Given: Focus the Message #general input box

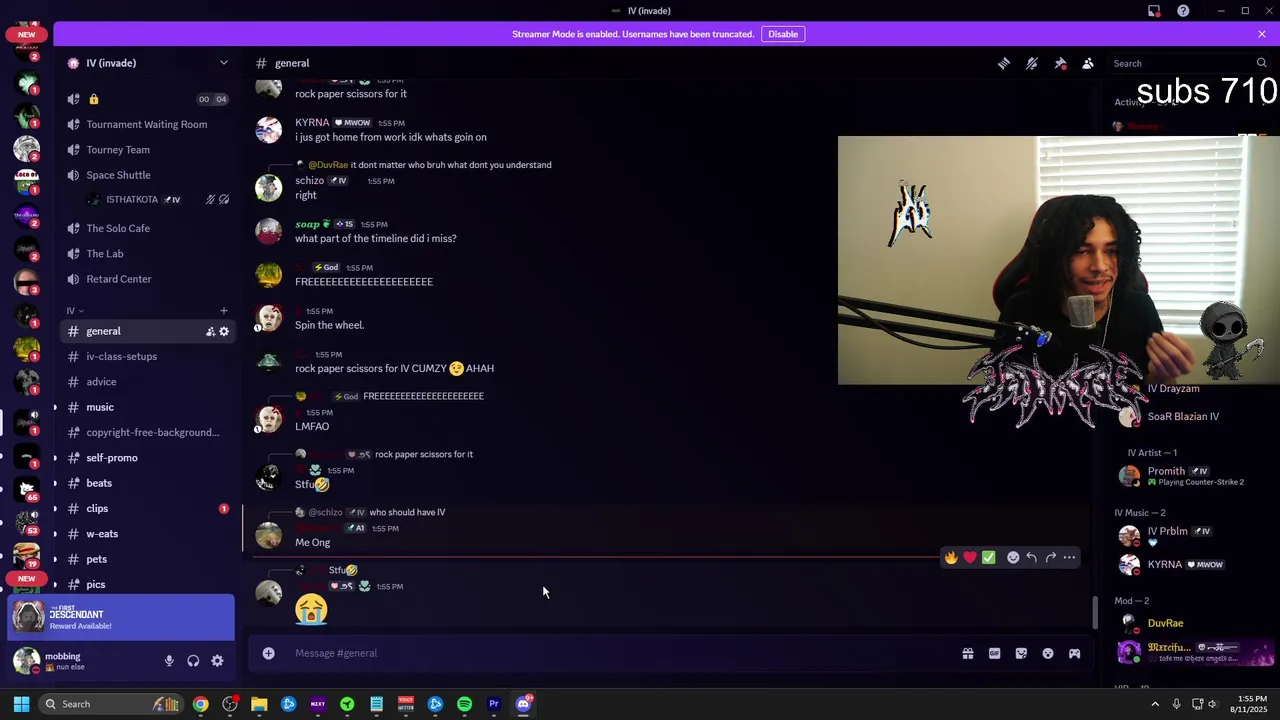Looking at the screenshot, I should click(620, 653).
